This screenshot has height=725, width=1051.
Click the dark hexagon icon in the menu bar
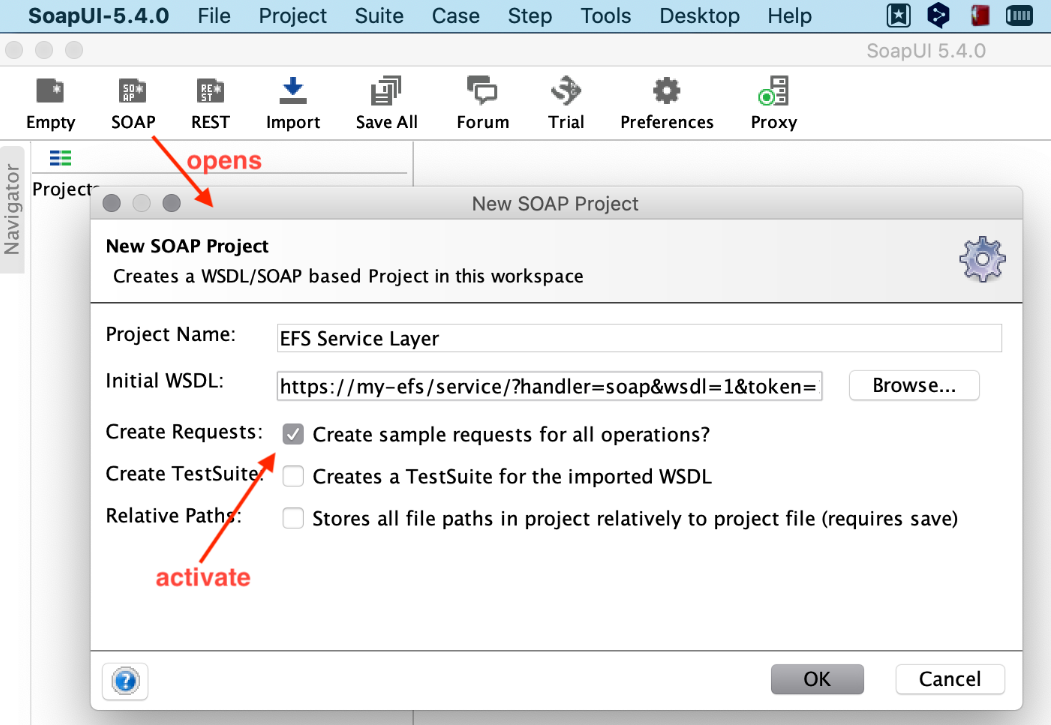(x=938, y=15)
